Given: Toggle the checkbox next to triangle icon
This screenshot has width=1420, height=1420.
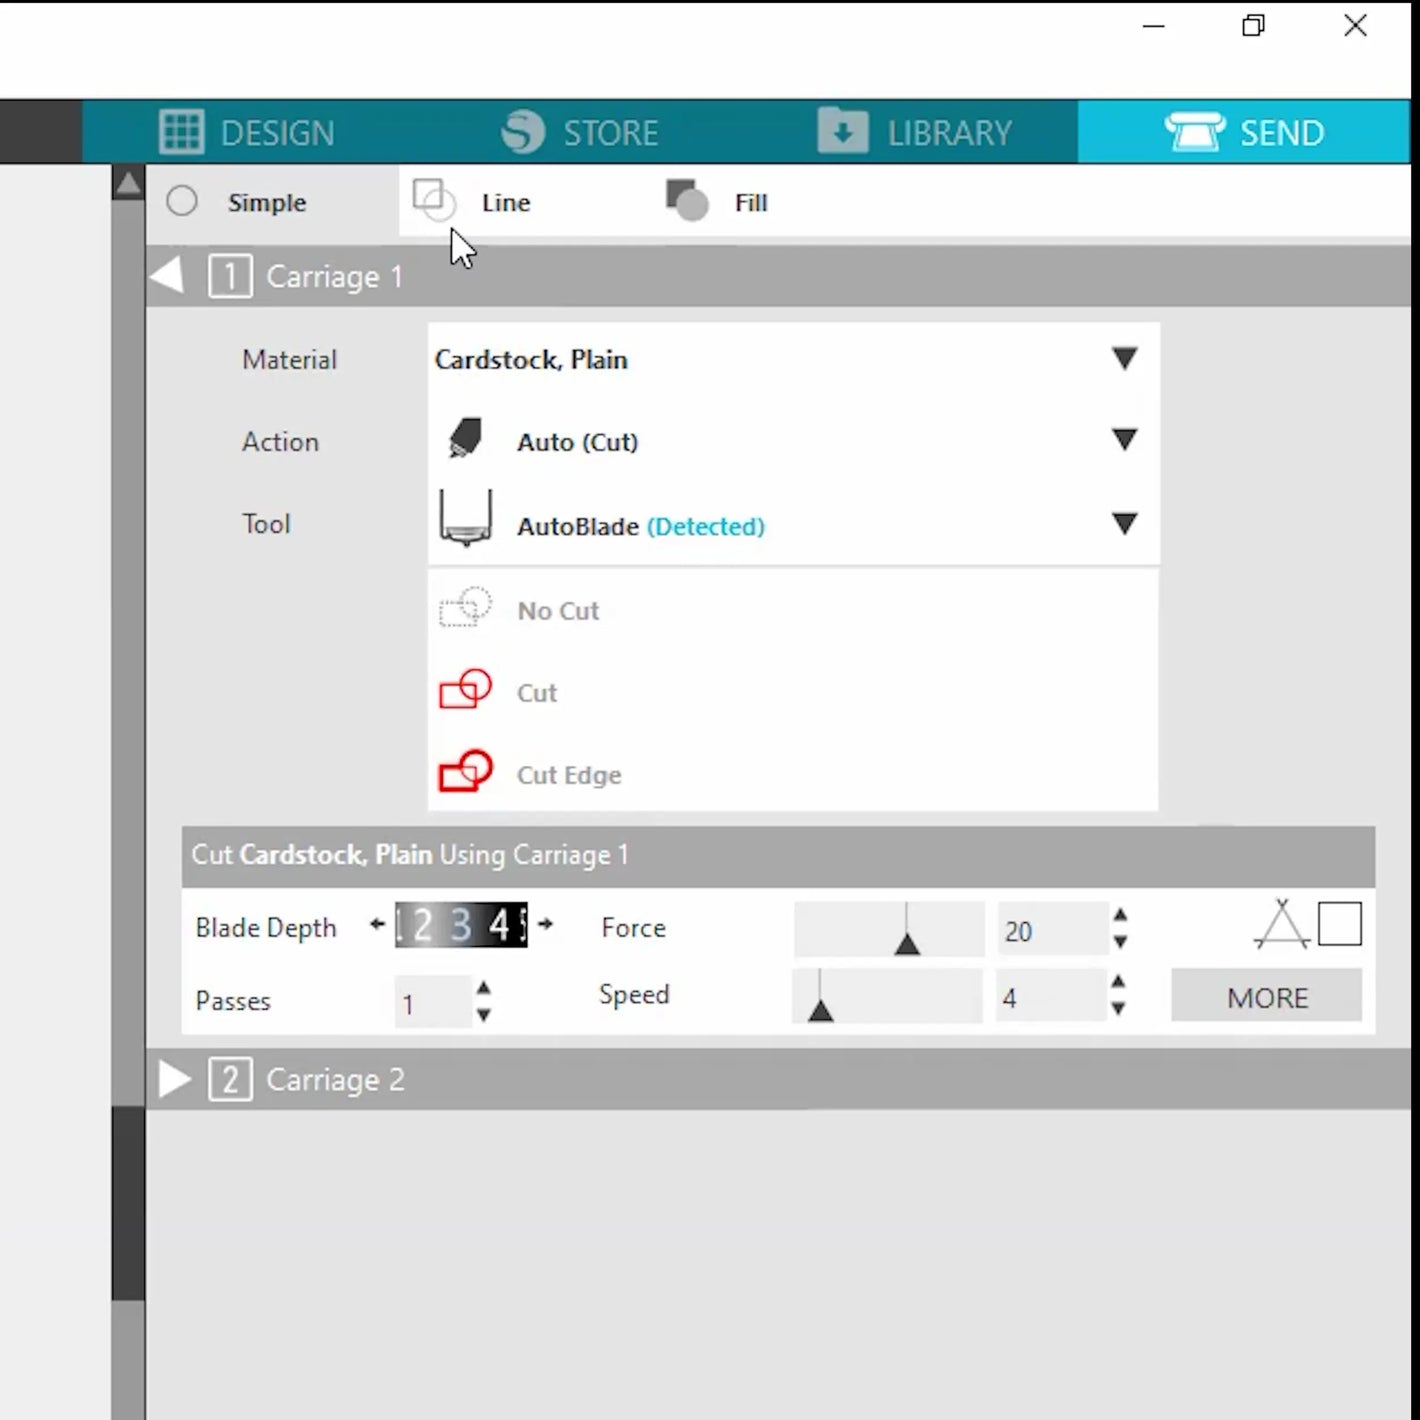Looking at the screenshot, I should pyautogui.click(x=1340, y=924).
